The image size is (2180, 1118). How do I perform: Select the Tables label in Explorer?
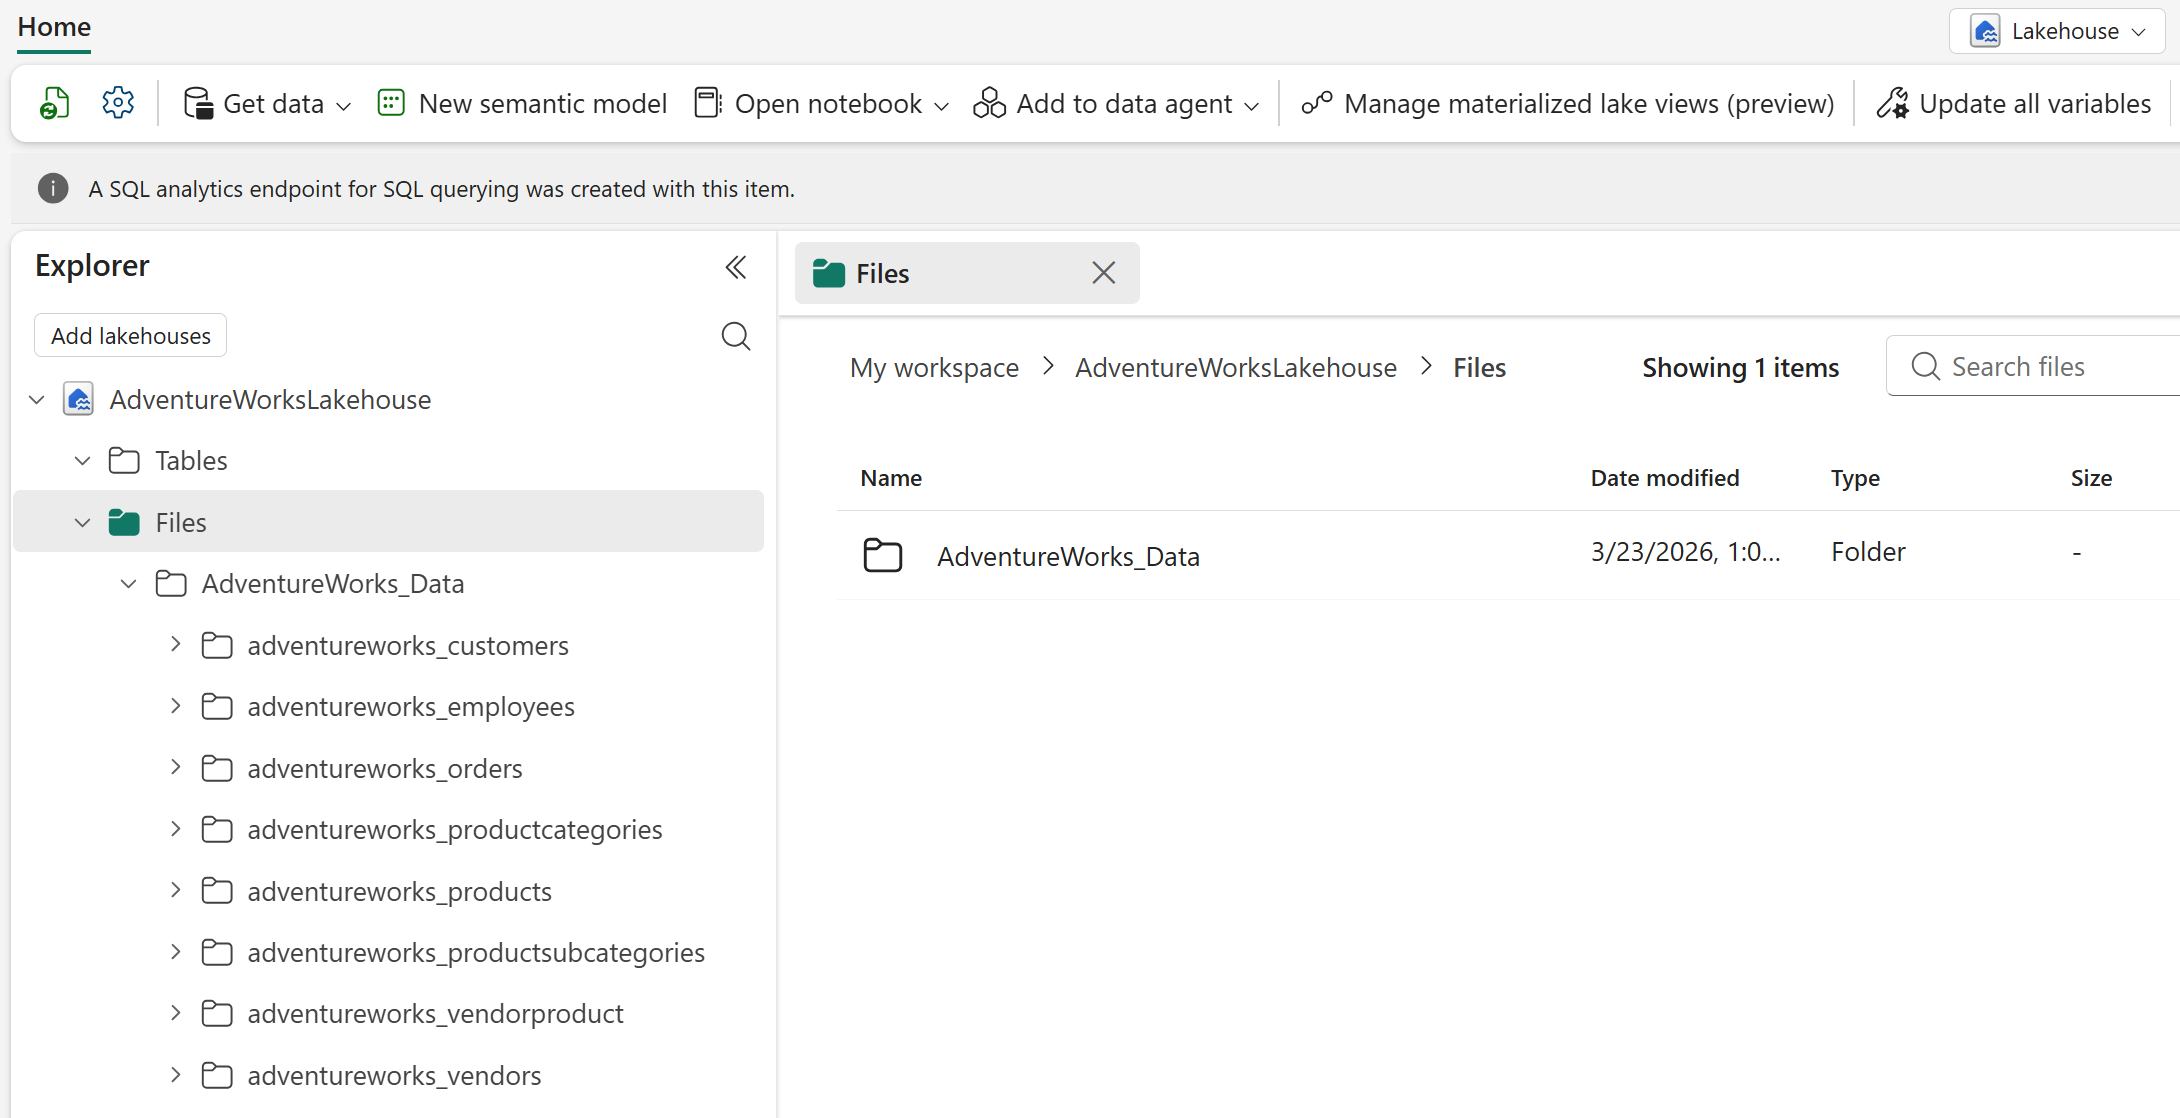tap(191, 461)
